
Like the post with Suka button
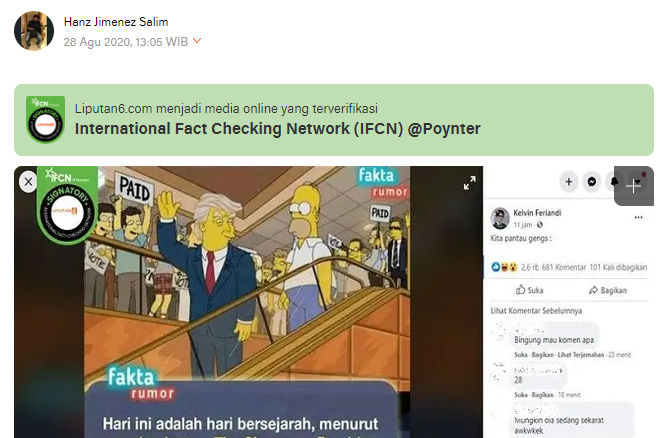(529, 290)
